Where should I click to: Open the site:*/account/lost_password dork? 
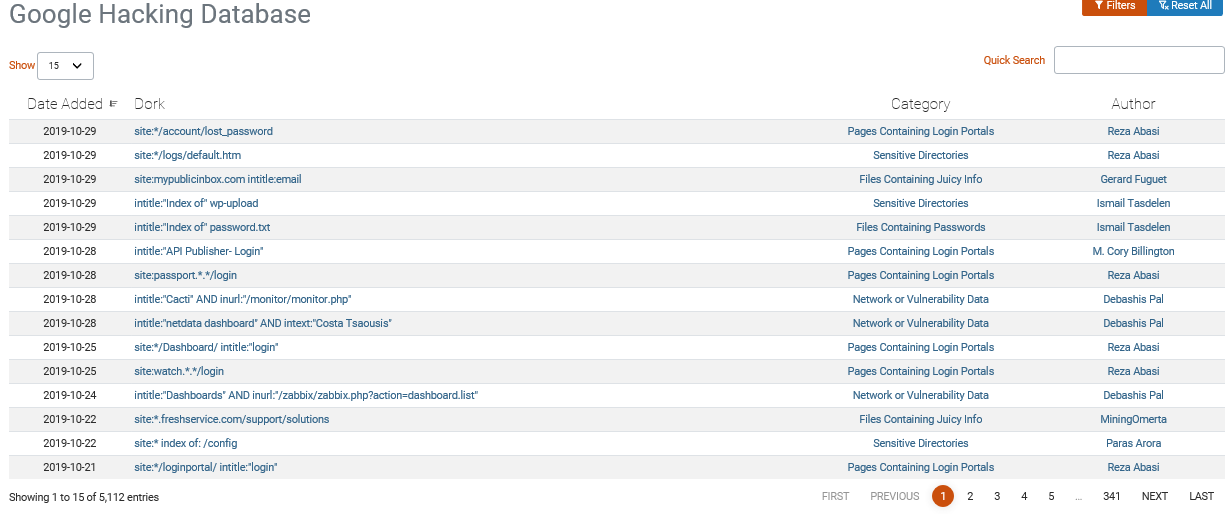[203, 131]
